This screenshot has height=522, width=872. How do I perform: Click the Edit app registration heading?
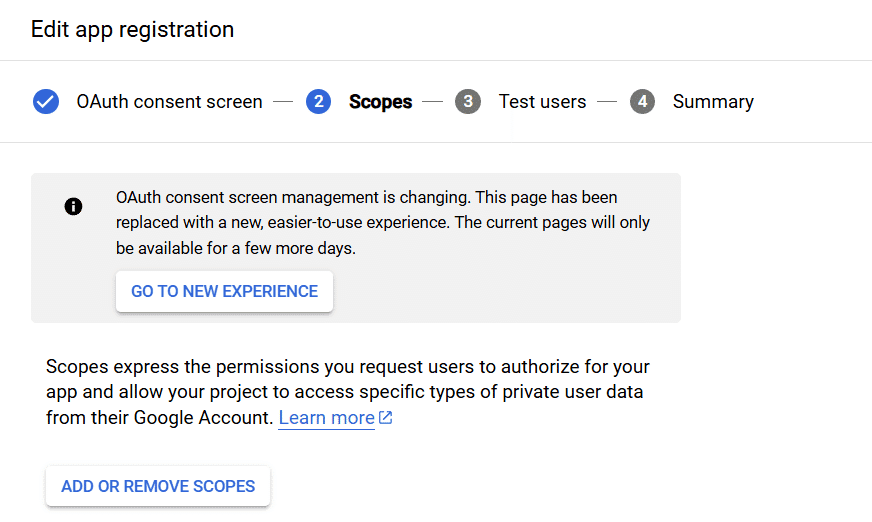click(132, 29)
